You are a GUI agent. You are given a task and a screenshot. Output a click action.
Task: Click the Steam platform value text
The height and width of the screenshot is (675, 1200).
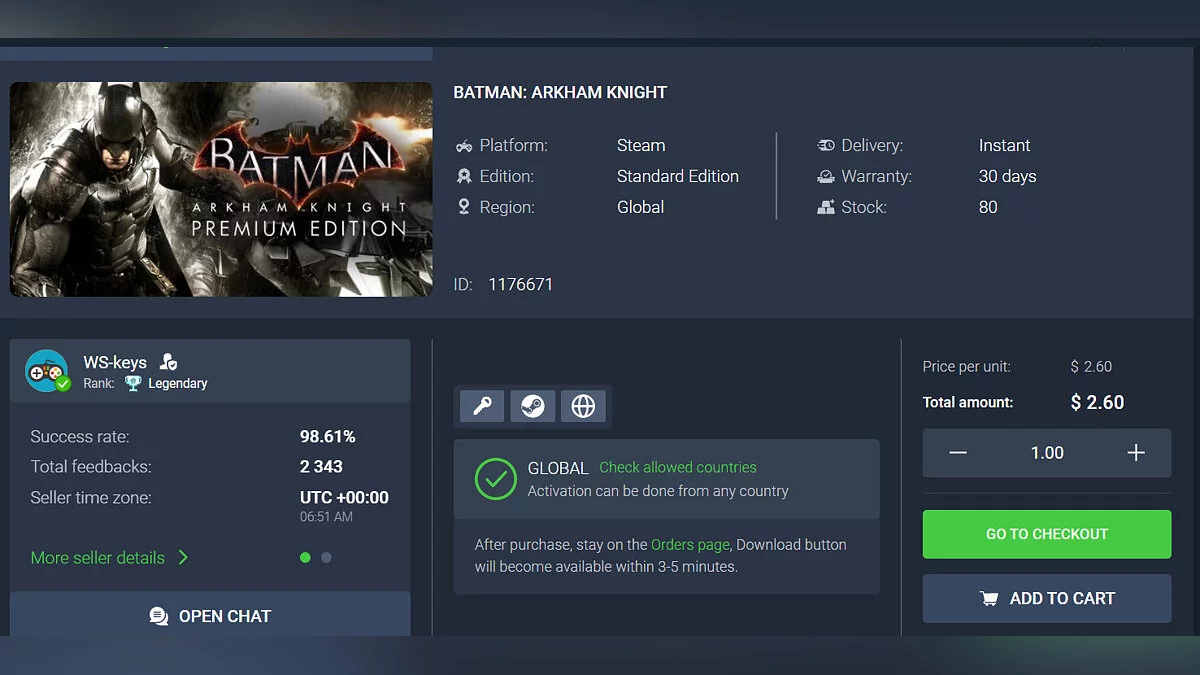point(641,146)
